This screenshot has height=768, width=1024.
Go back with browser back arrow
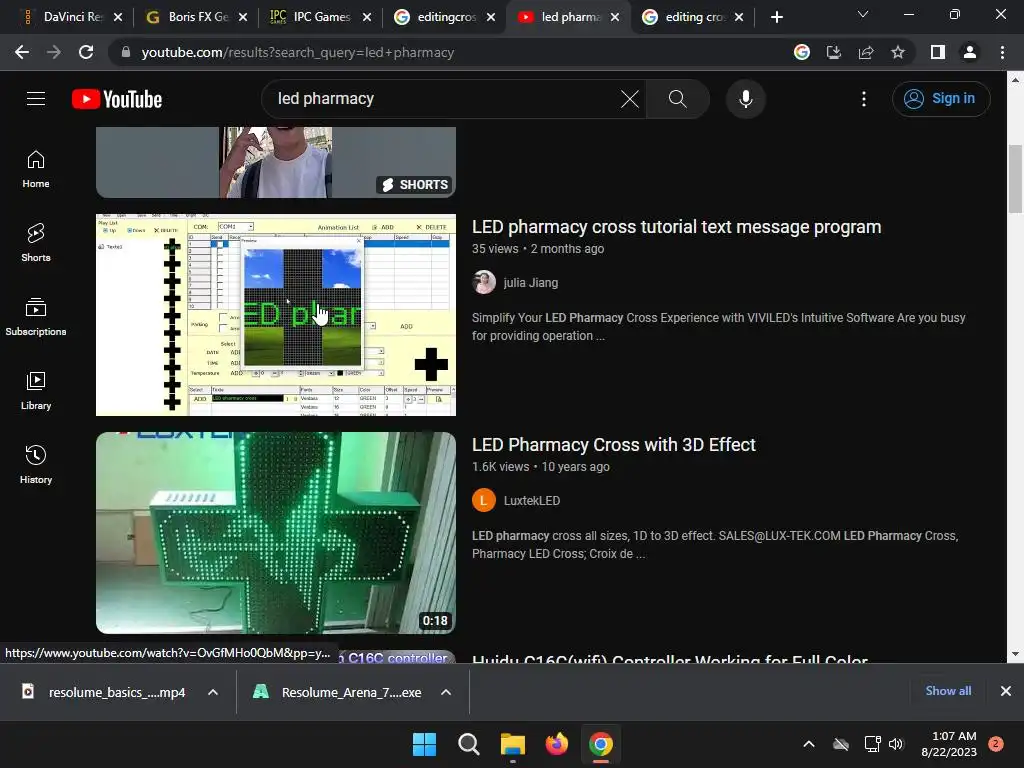pos(22,52)
